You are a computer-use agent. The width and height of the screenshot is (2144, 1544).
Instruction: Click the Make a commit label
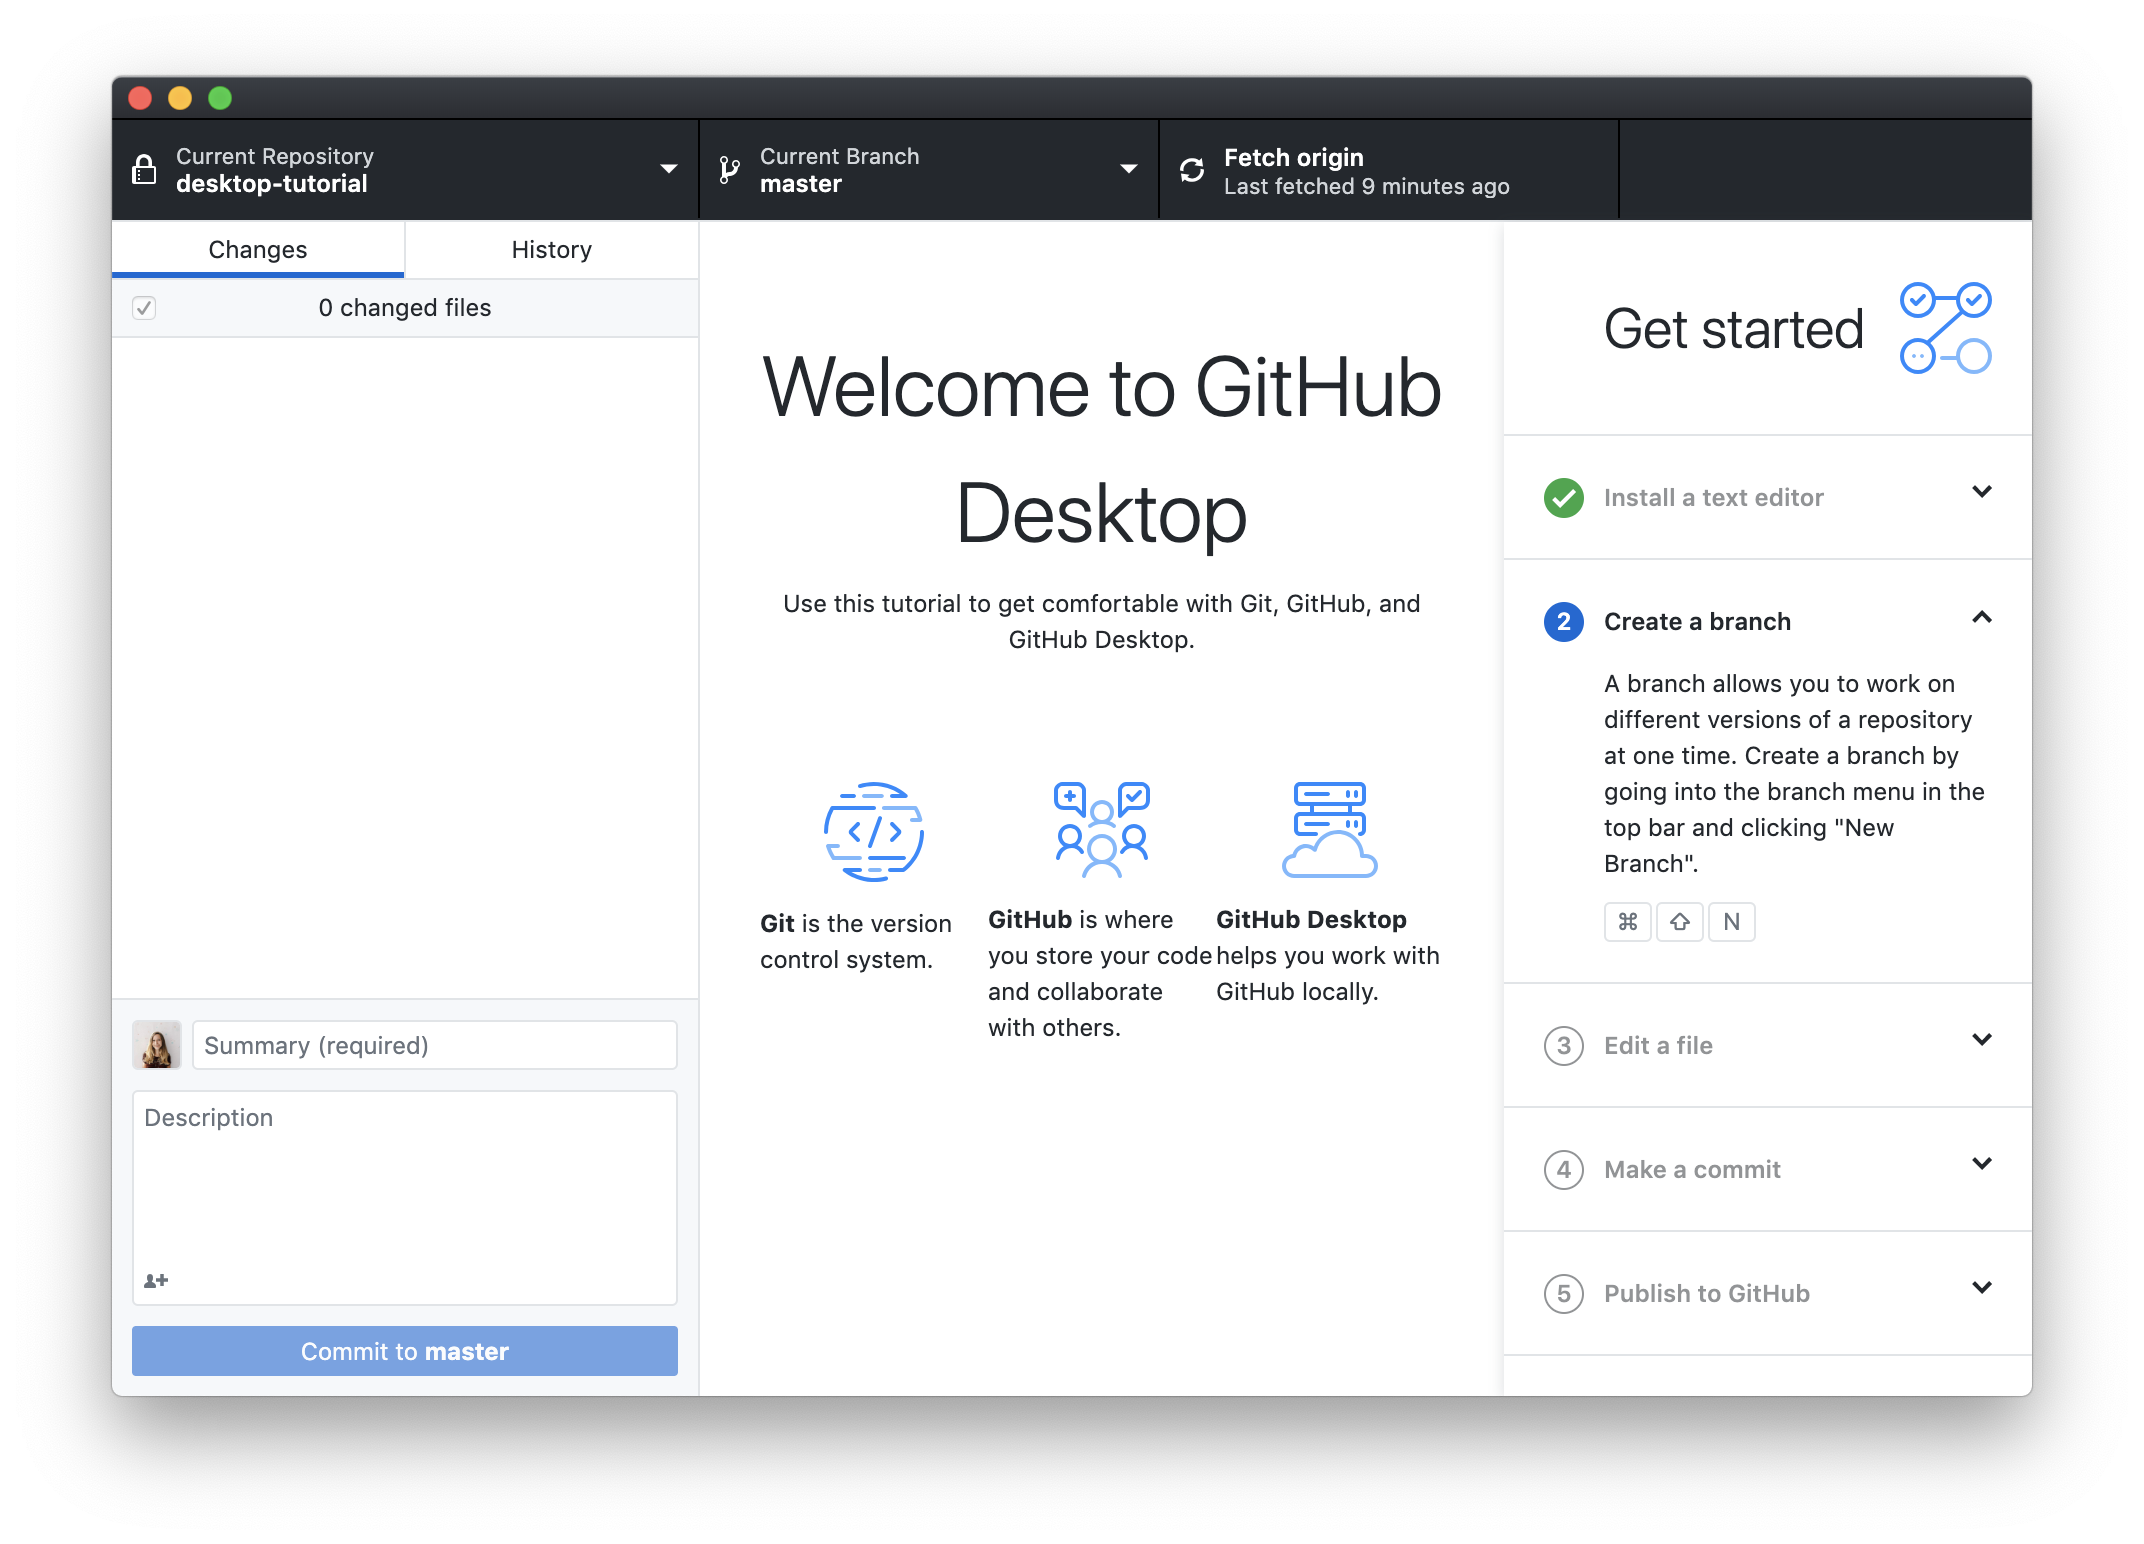point(1692,1169)
